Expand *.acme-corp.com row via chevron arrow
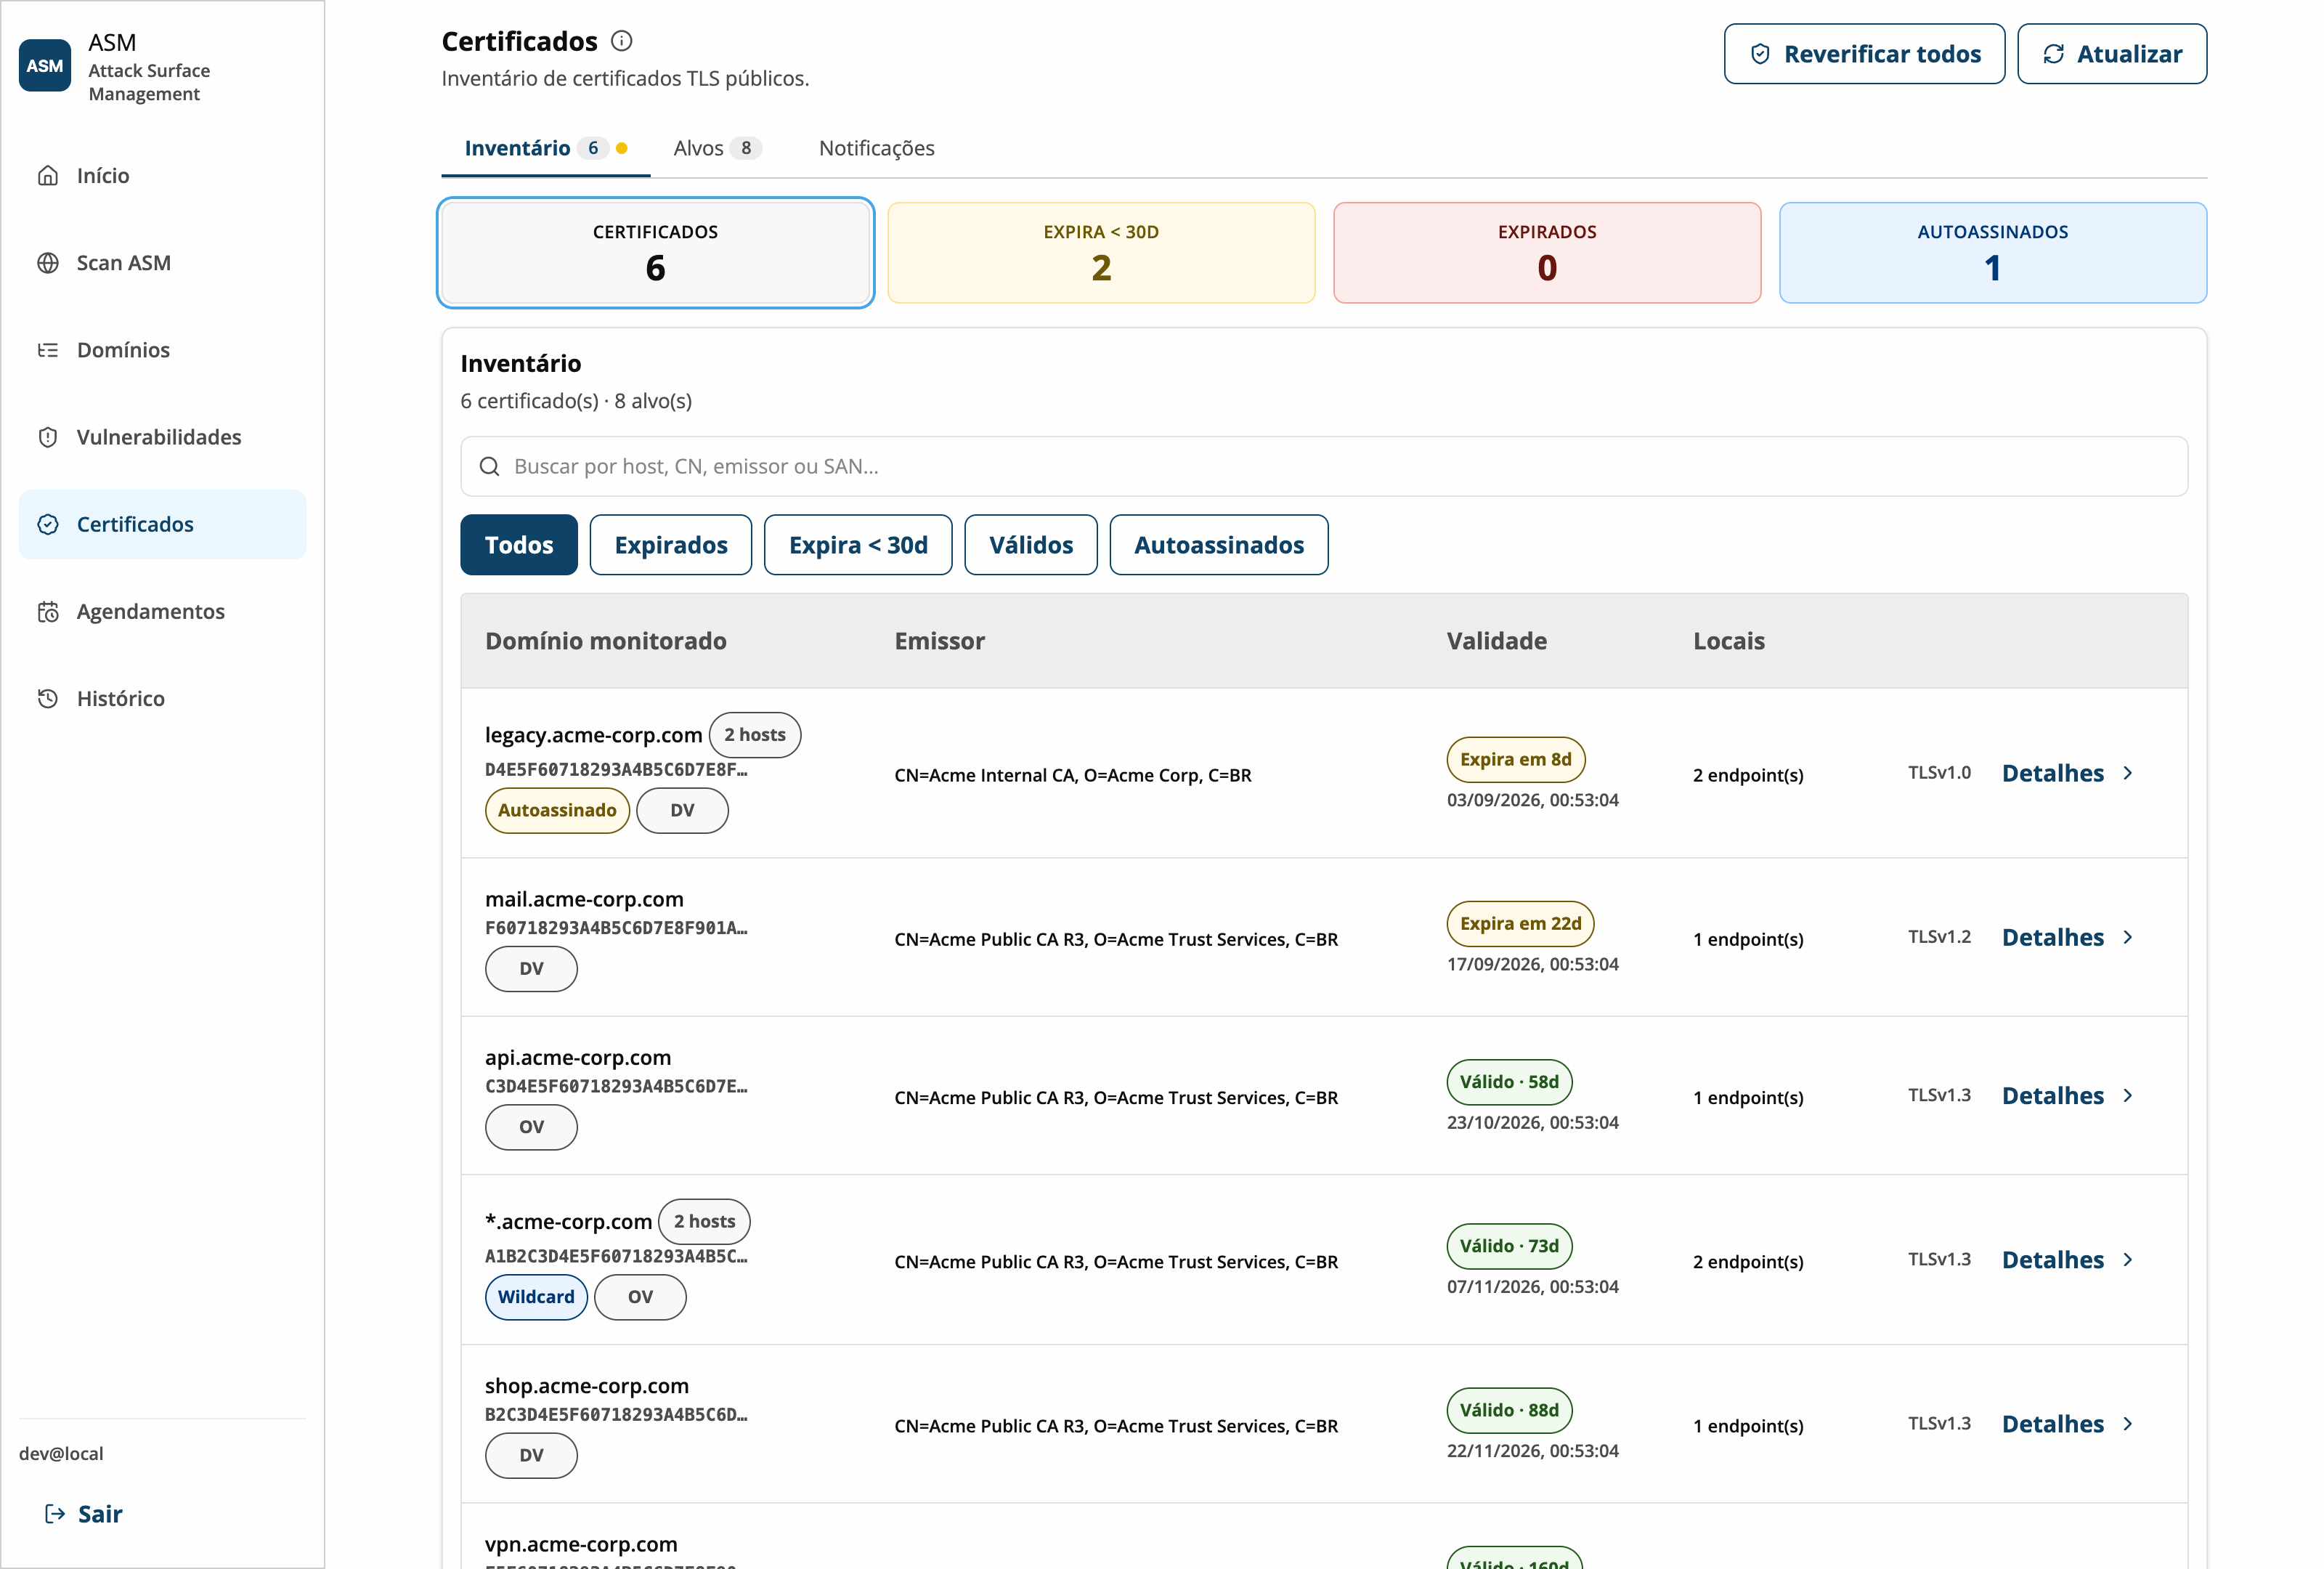 coord(2127,1260)
